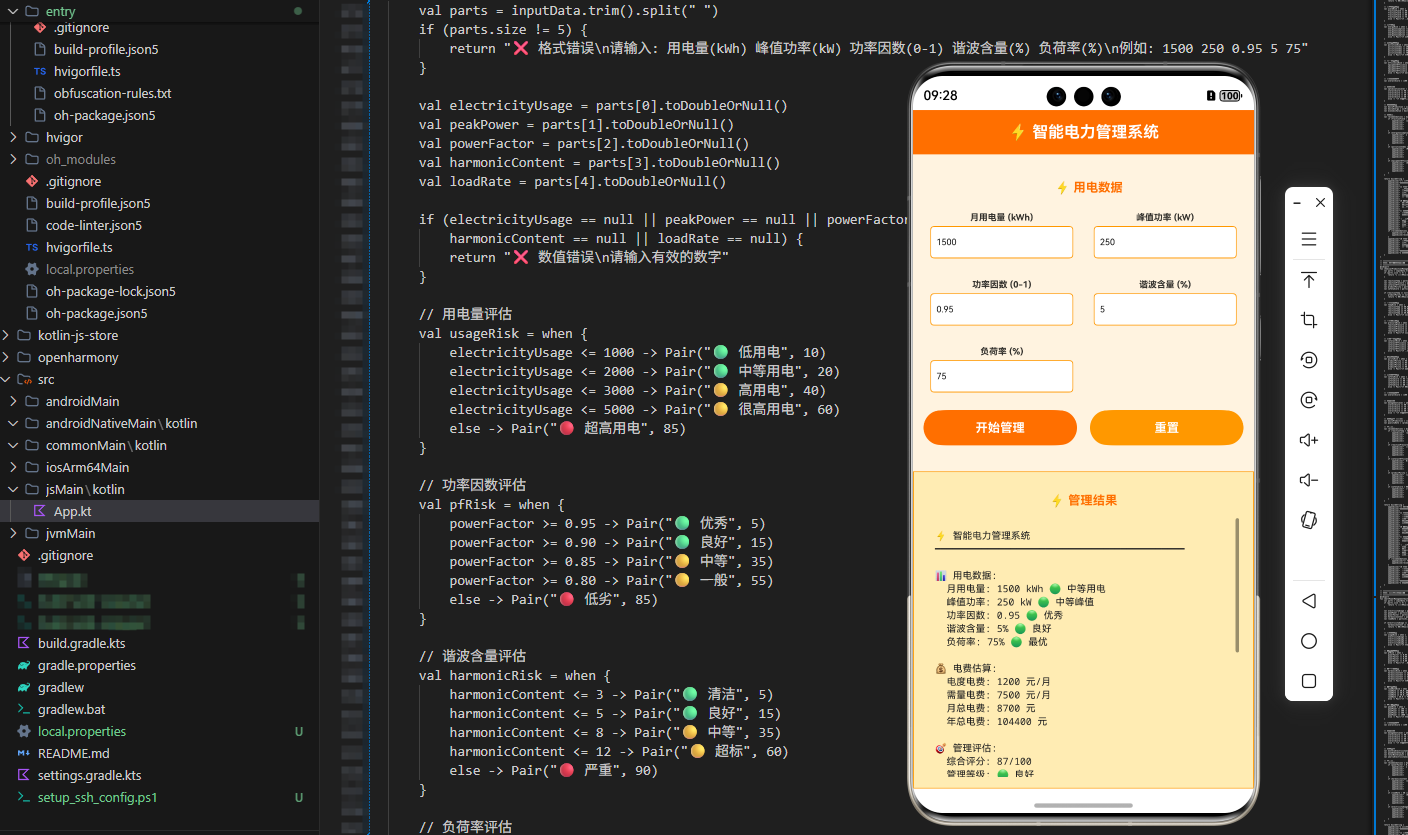Open the emulator toolbar hamburger menu
The width and height of the screenshot is (1408, 835).
(1308, 240)
